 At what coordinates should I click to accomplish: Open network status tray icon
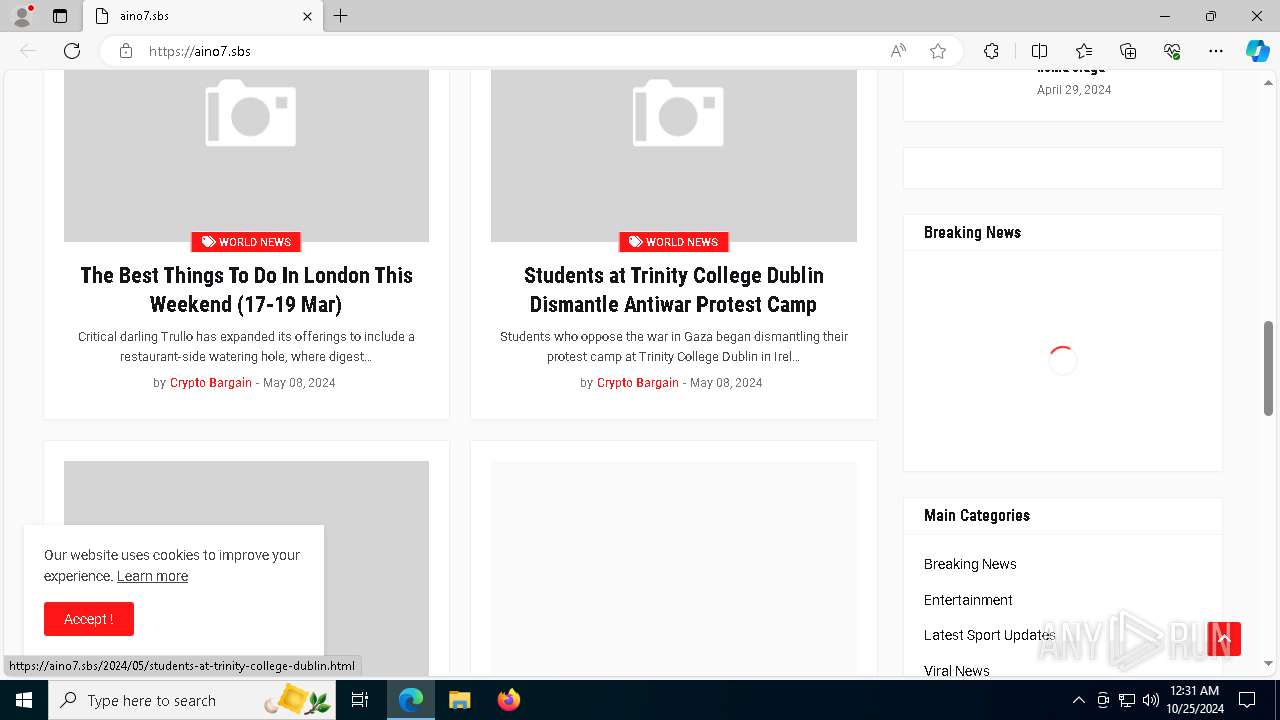tap(1127, 700)
